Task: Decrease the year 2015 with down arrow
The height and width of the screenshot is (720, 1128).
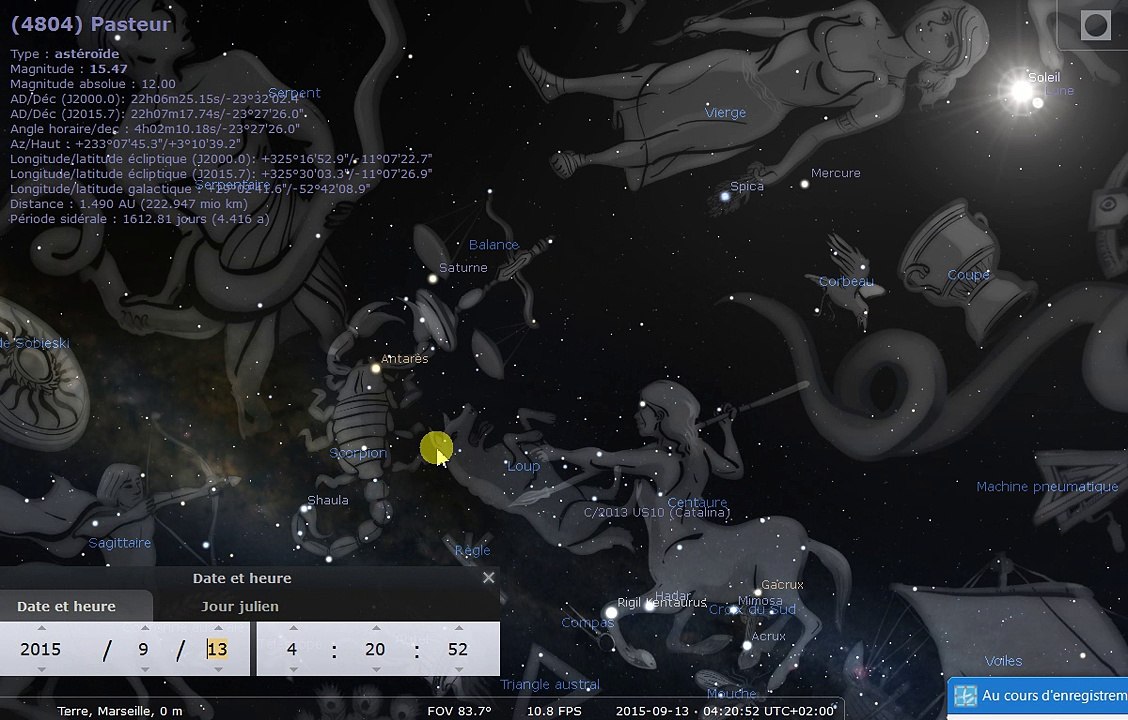Action: point(41,669)
